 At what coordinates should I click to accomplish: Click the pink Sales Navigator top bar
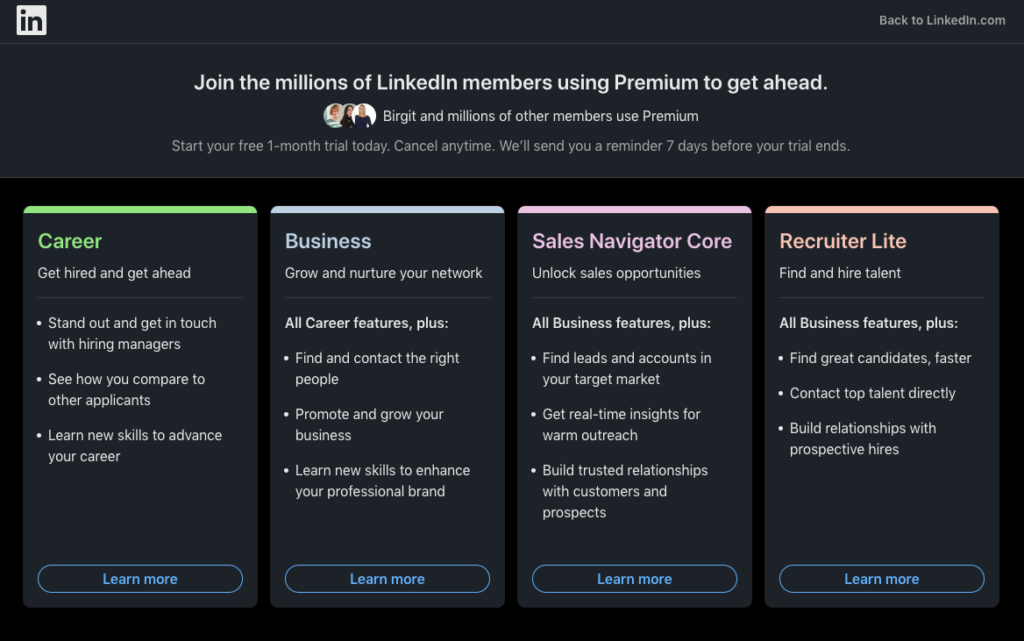point(634,210)
